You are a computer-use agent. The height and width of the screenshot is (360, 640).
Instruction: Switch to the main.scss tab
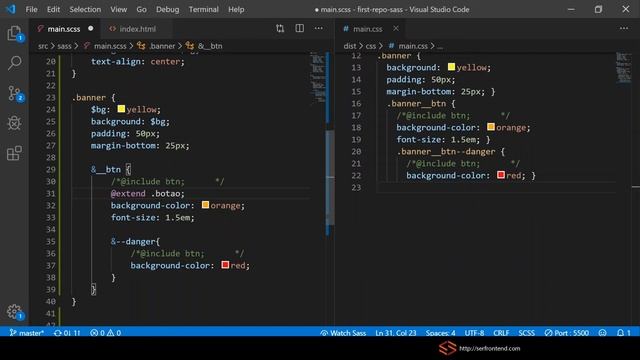point(63,29)
